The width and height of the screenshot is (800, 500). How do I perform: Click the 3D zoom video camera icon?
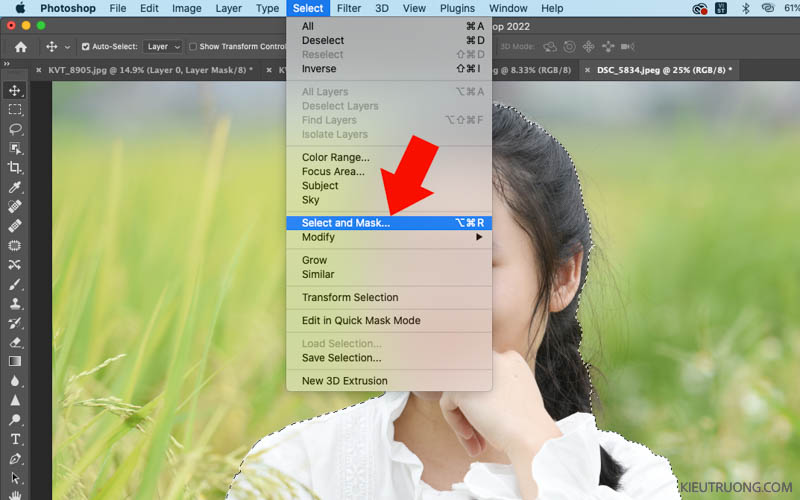tap(628, 47)
